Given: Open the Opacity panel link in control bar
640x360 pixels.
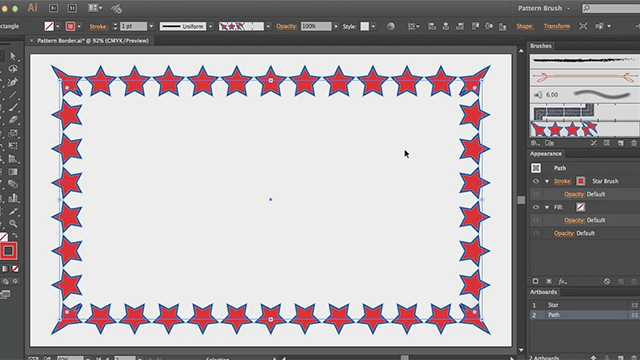Looking at the screenshot, I should pyautogui.click(x=286, y=27).
